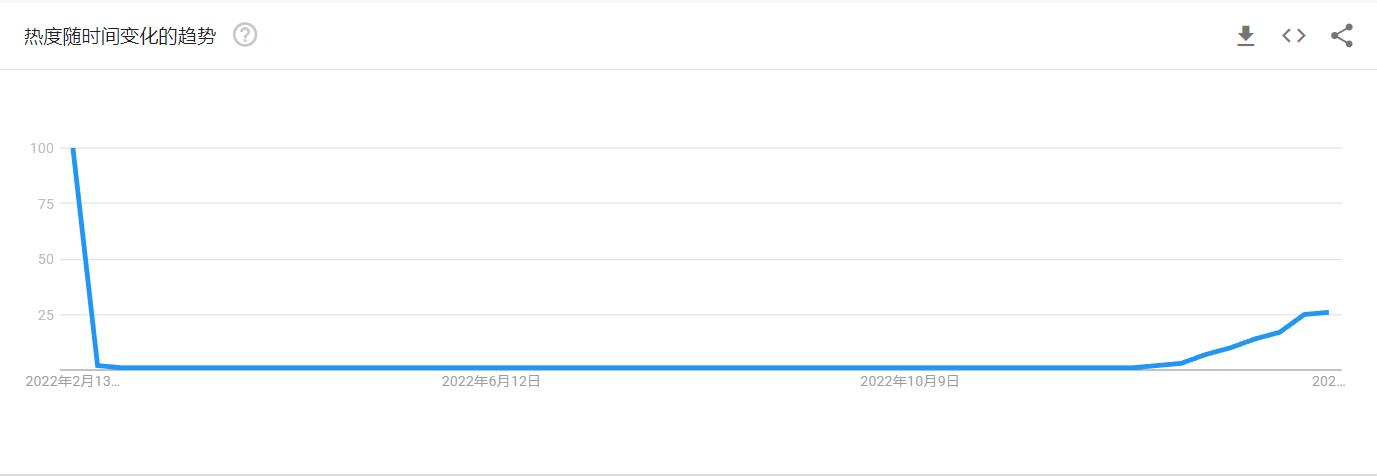
Task: Click the 75 label on y-axis
Action: click(x=45, y=204)
